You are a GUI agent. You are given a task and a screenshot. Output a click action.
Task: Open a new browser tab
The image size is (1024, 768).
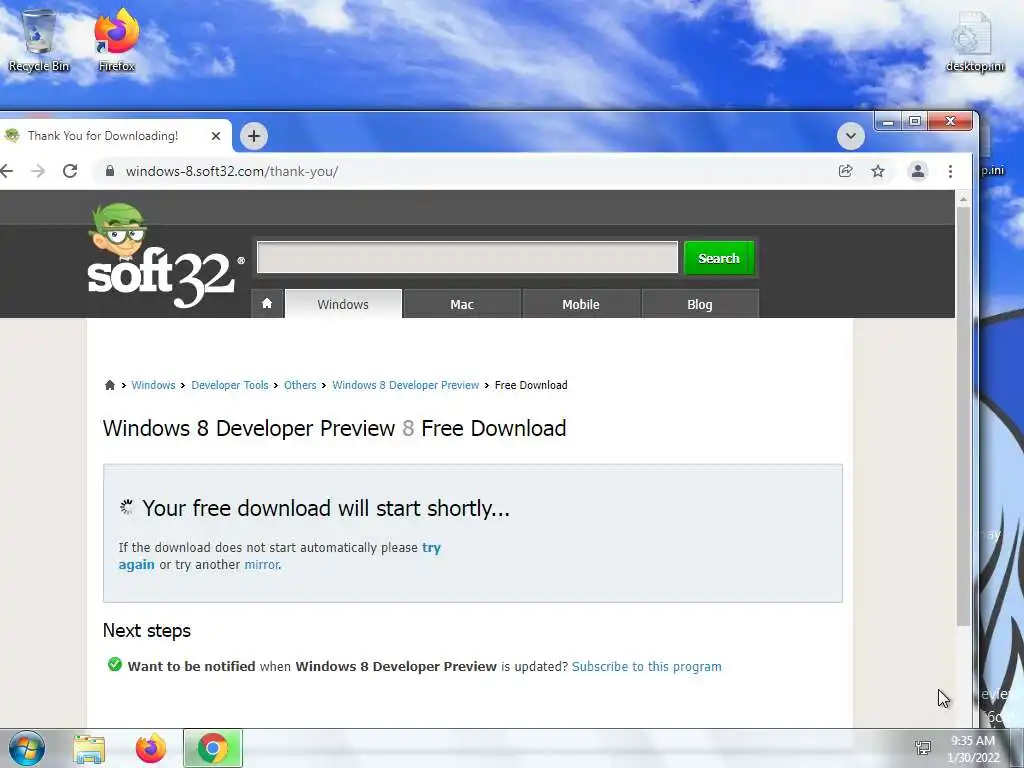[x=254, y=136]
